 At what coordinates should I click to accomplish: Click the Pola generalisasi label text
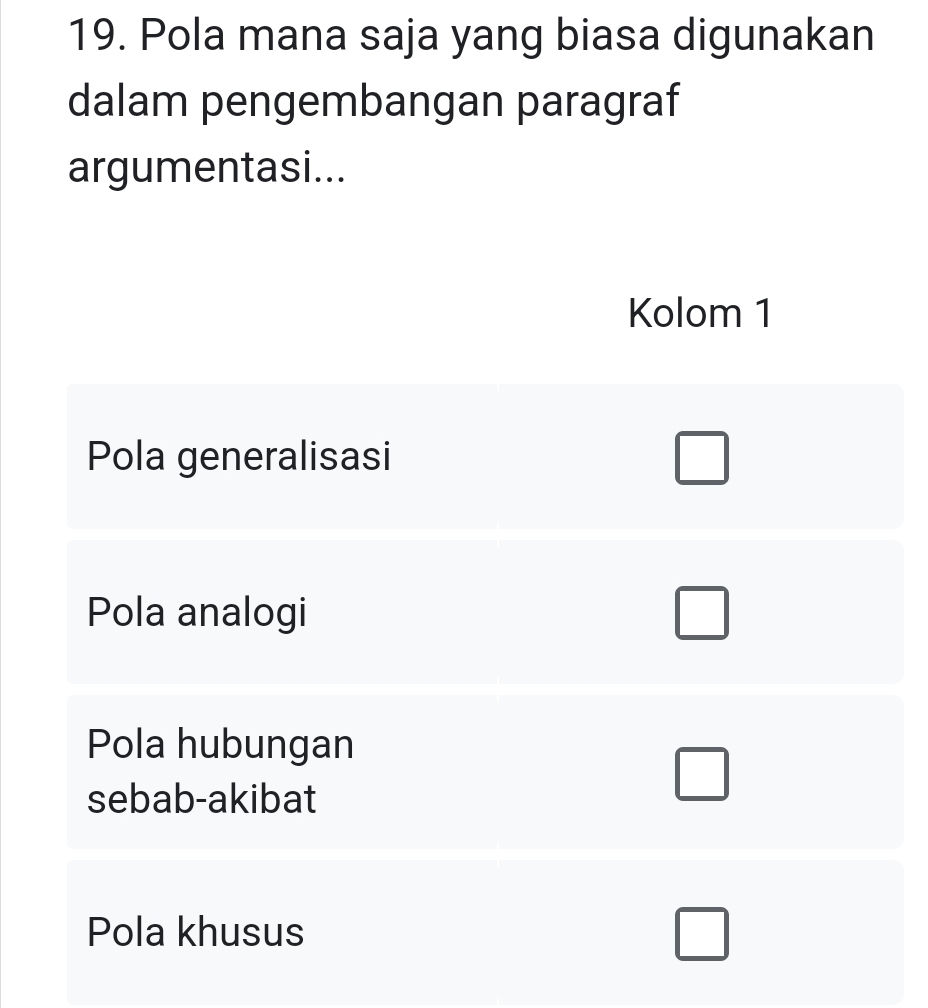[x=239, y=456]
